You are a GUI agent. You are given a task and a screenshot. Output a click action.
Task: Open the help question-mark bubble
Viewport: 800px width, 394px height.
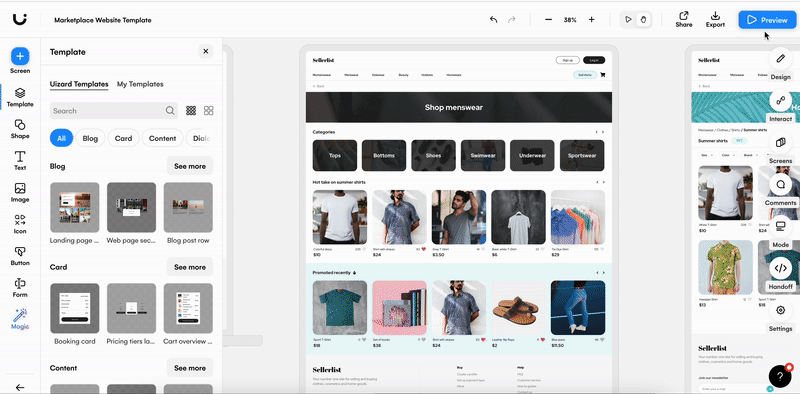point(780,377)
